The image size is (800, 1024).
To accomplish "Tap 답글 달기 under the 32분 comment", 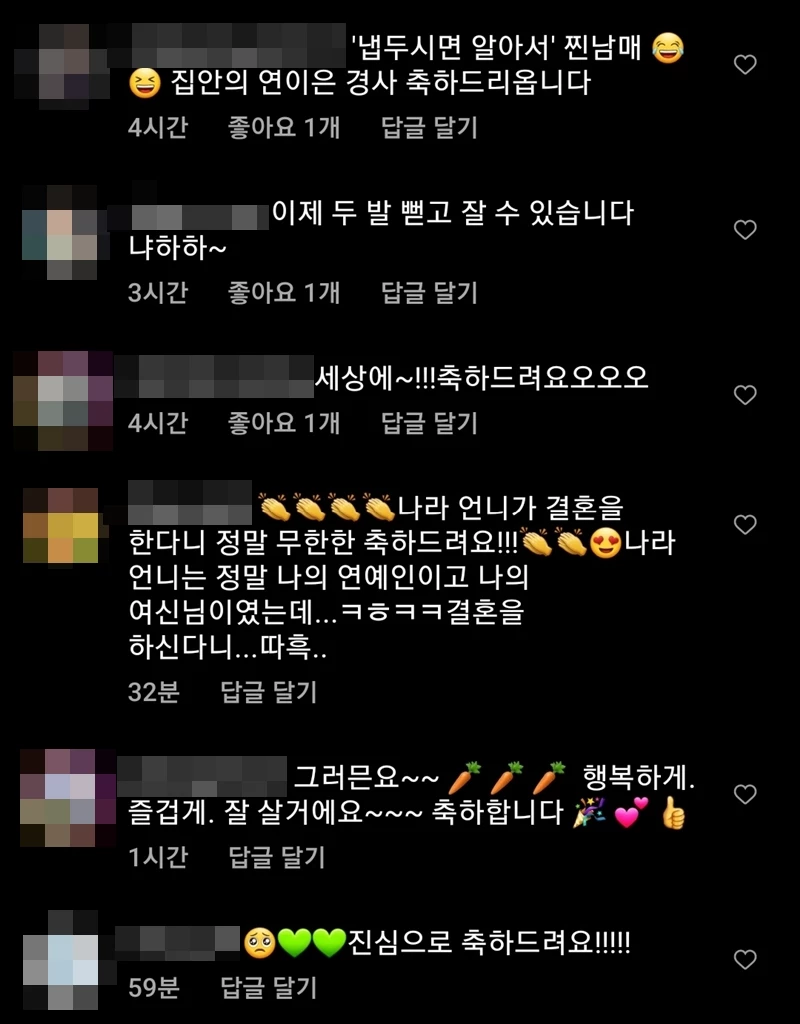I will pyautogui.click(x=268, y=692).
